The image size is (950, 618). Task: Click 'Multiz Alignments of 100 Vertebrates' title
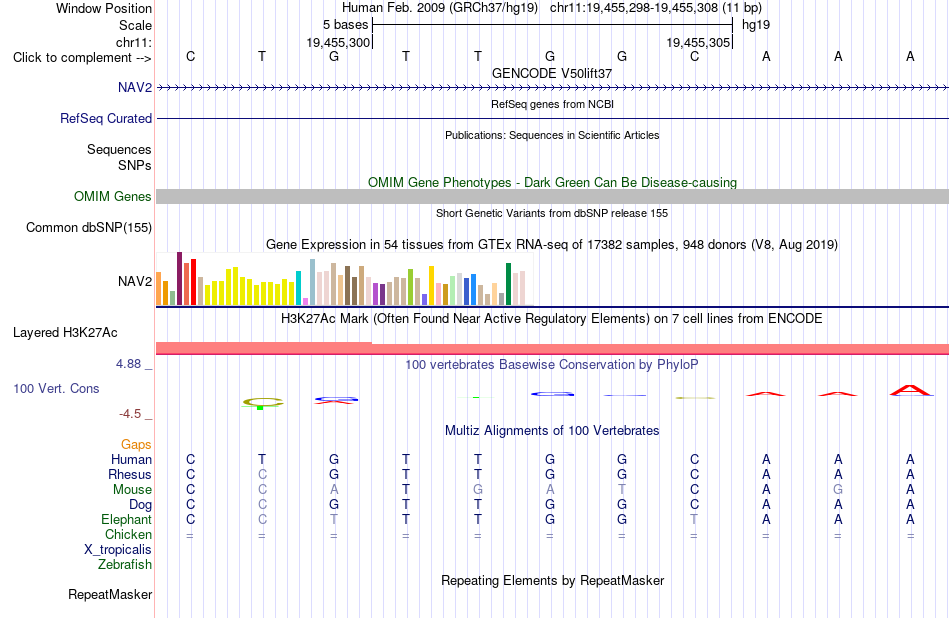[552, 431]
